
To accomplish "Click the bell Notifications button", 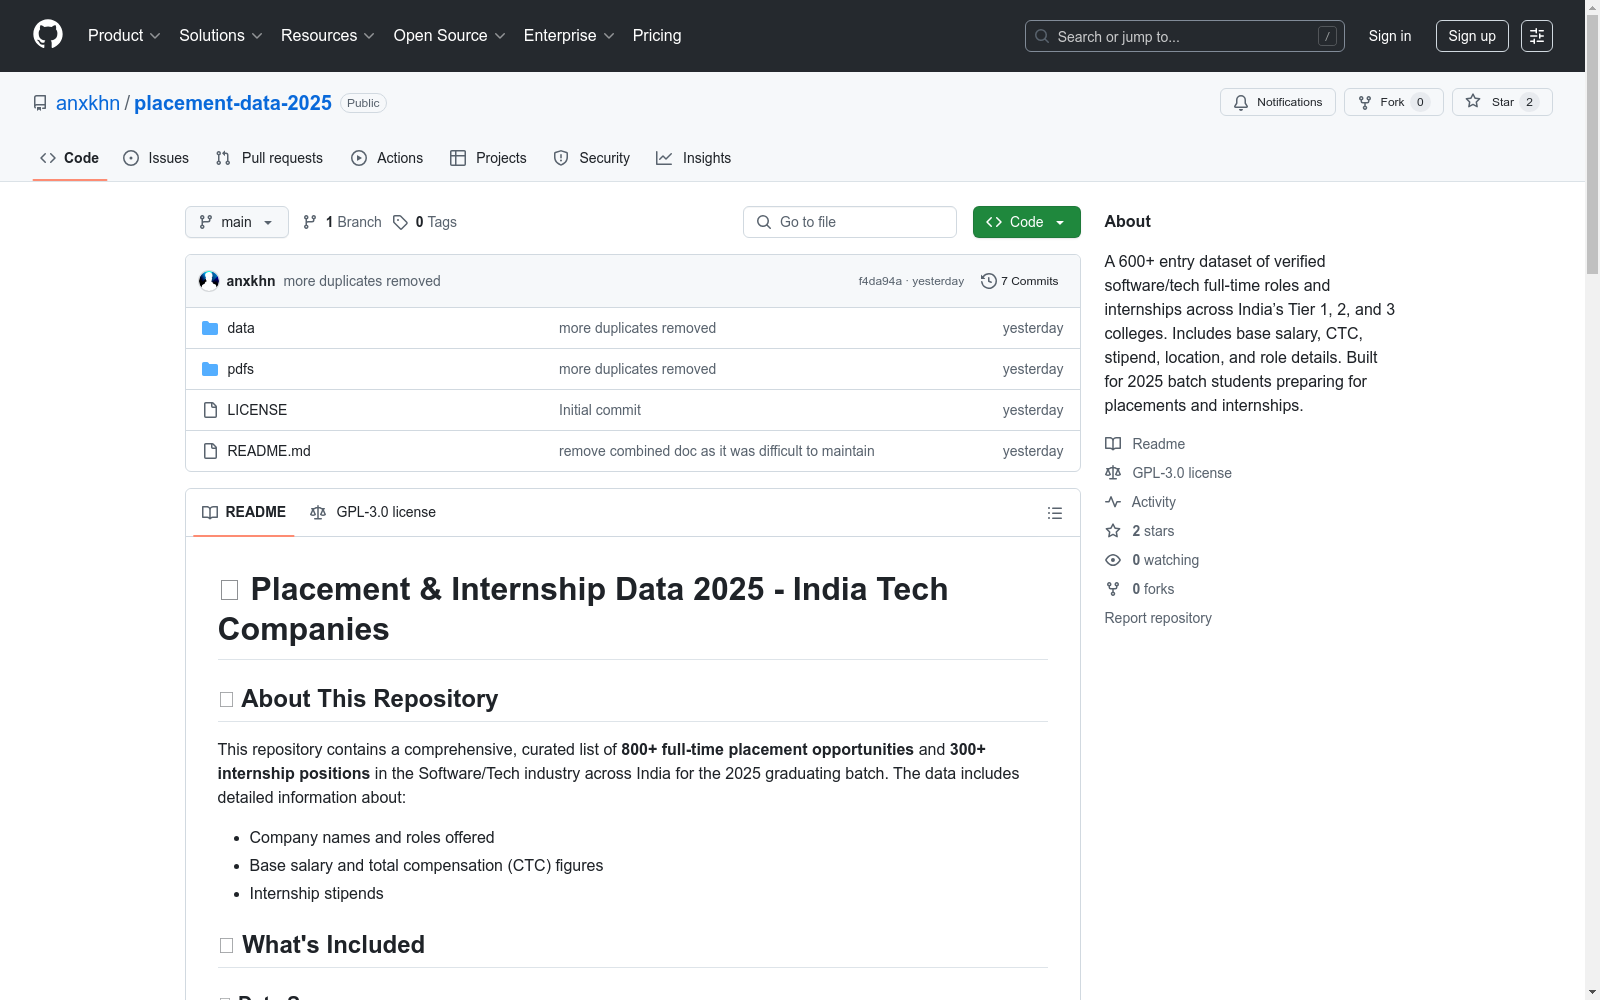I will pyautogui.click(x=1277, y=102).
